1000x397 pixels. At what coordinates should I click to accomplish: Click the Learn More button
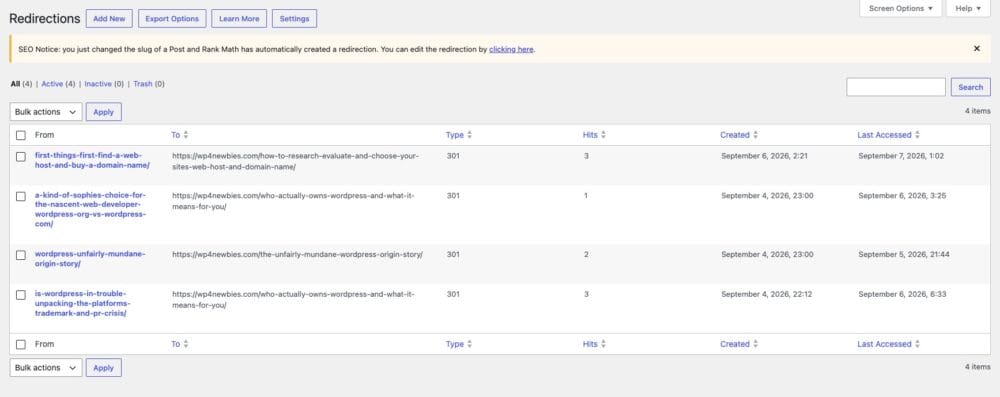[x=239, y=19]
